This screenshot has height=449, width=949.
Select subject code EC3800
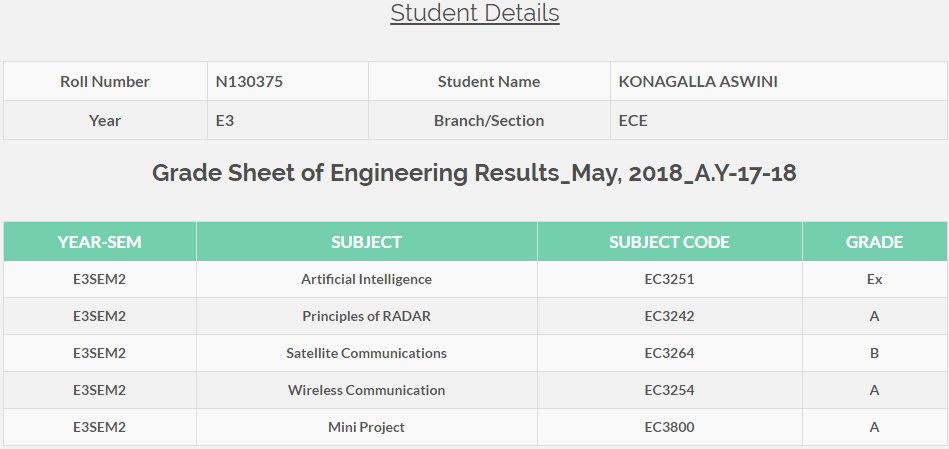pos(669,427)
